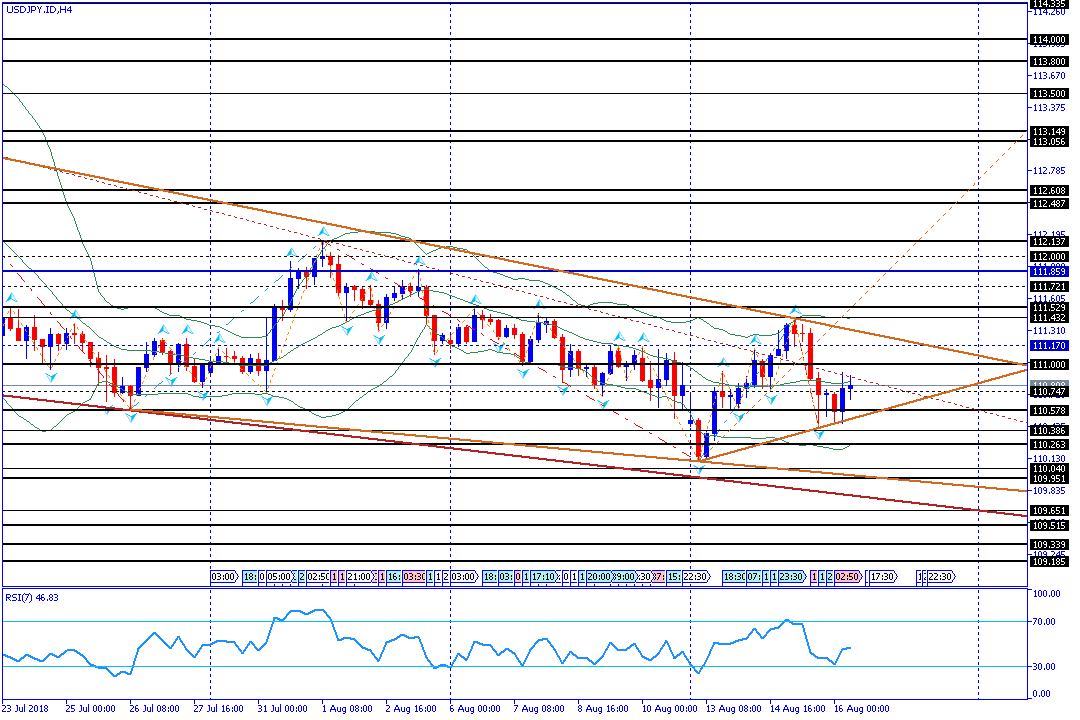Click the 10 Aug 00:00 time label
Viewport: 1080px width, 720px height.
pyautogui.click(x=669, y=708)
